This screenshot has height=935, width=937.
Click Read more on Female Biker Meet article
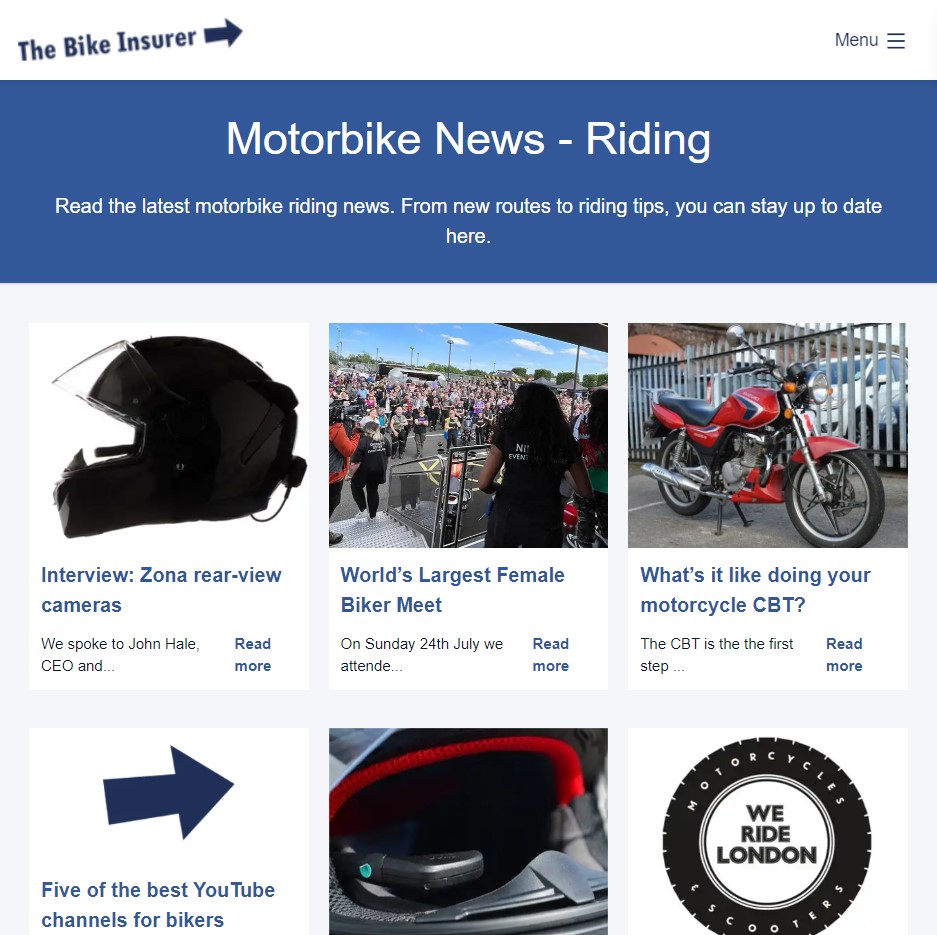[550, 655]
